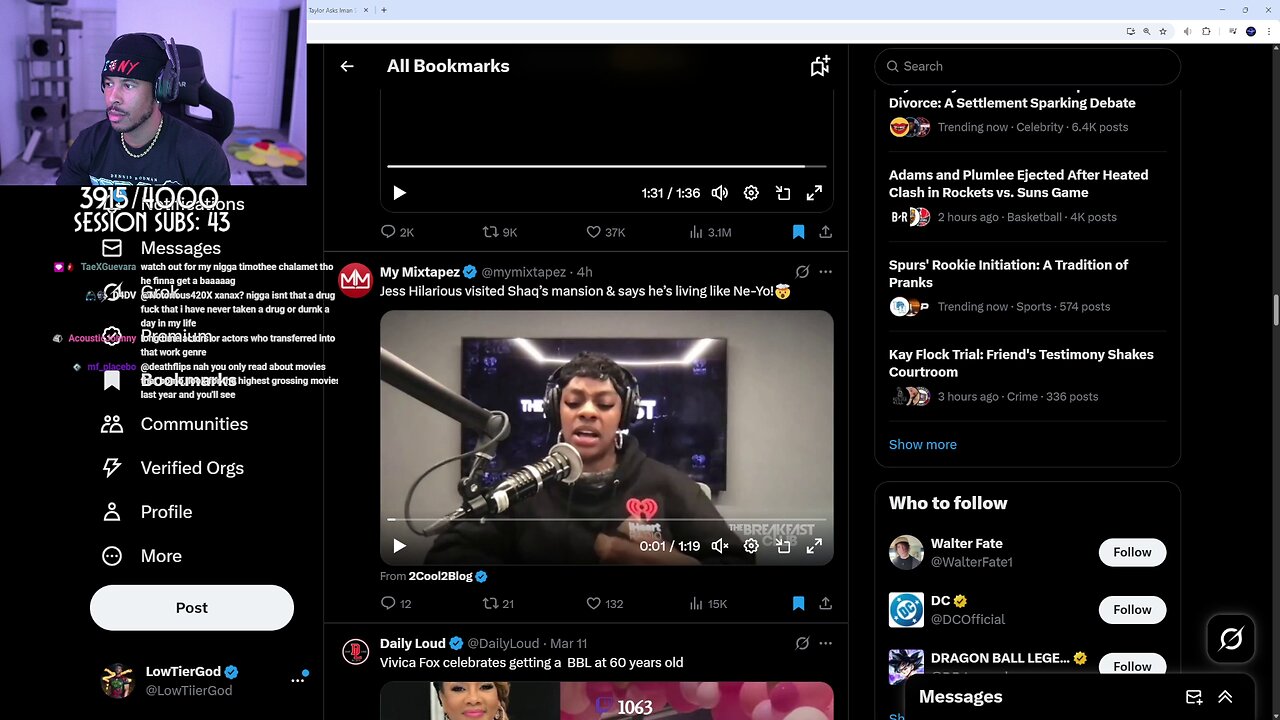Click the Grok icon on Daily Loud post
Viewport: 1280px width, 720px height.
pyautogui.click(x=802, y=644)
